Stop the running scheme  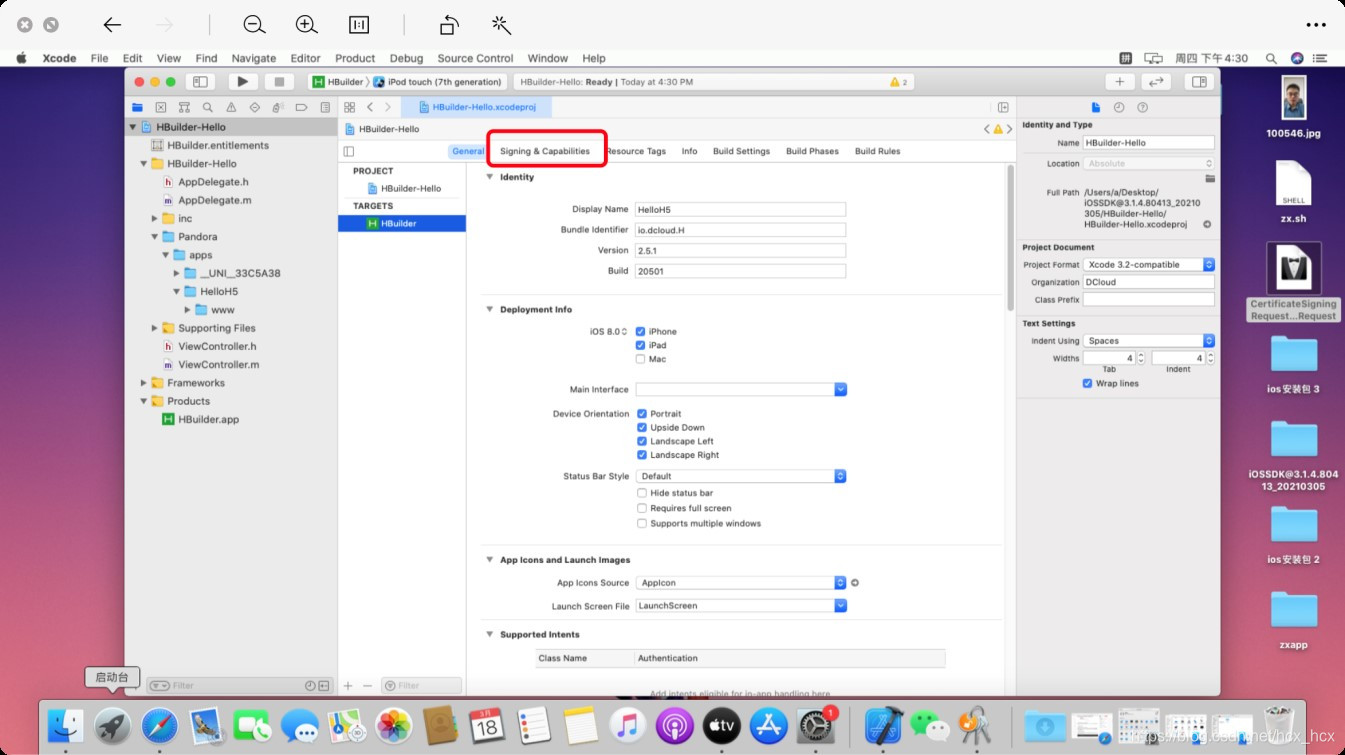(x=280, y=82)
